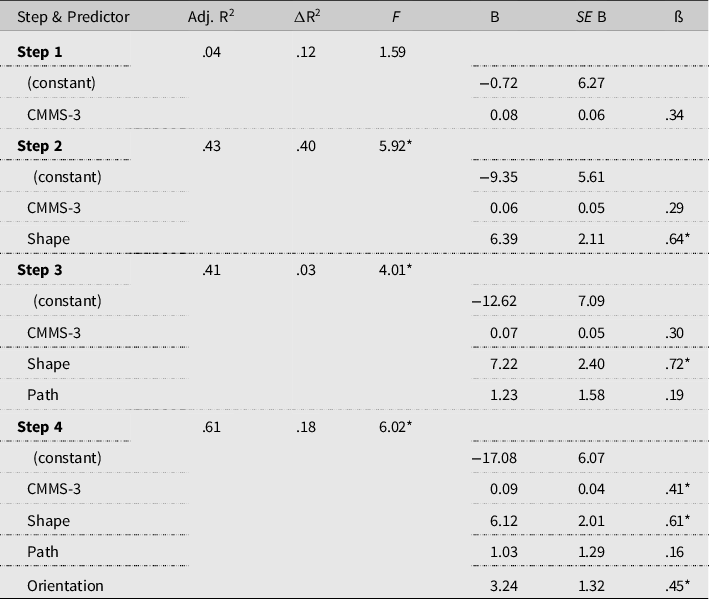Click the constant B value −17.08

click(494, 457)
